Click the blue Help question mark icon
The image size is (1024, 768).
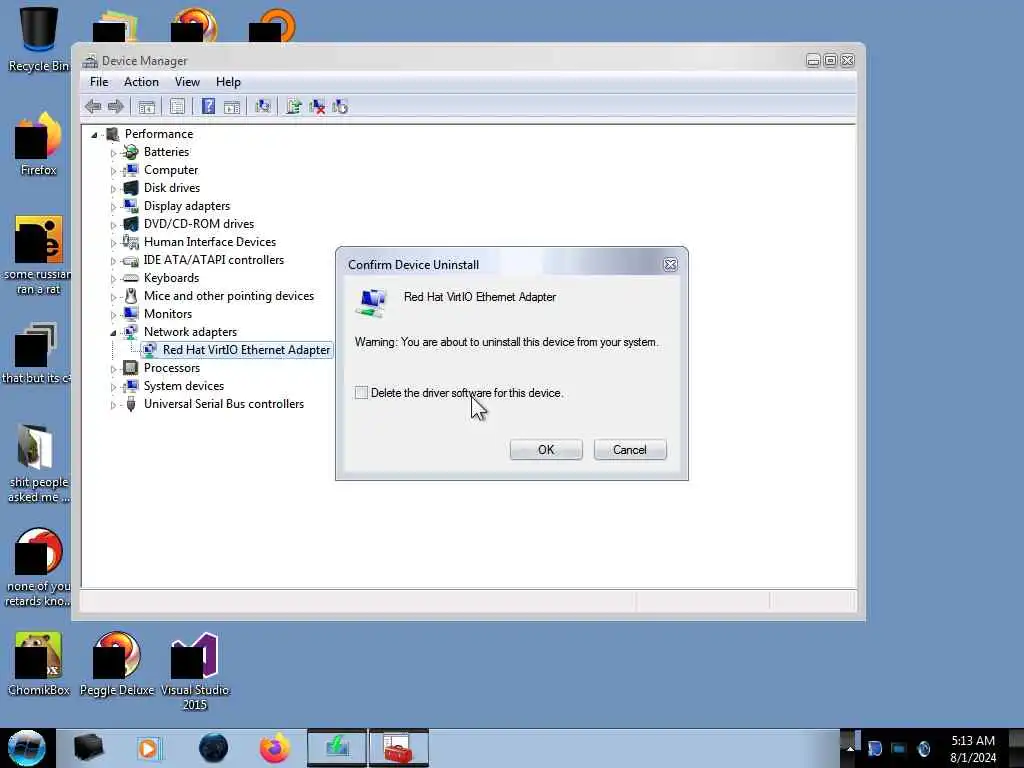coord(208,106)
